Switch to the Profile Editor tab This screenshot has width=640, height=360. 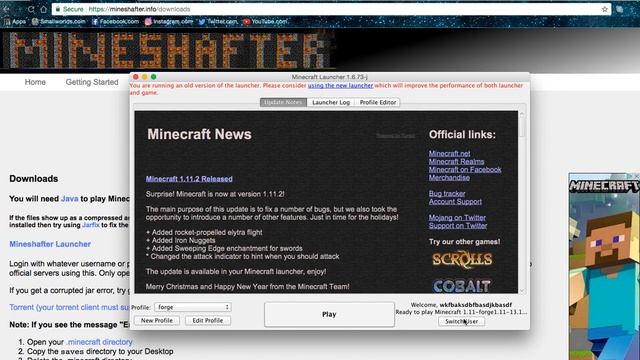(x=378, y=102)
